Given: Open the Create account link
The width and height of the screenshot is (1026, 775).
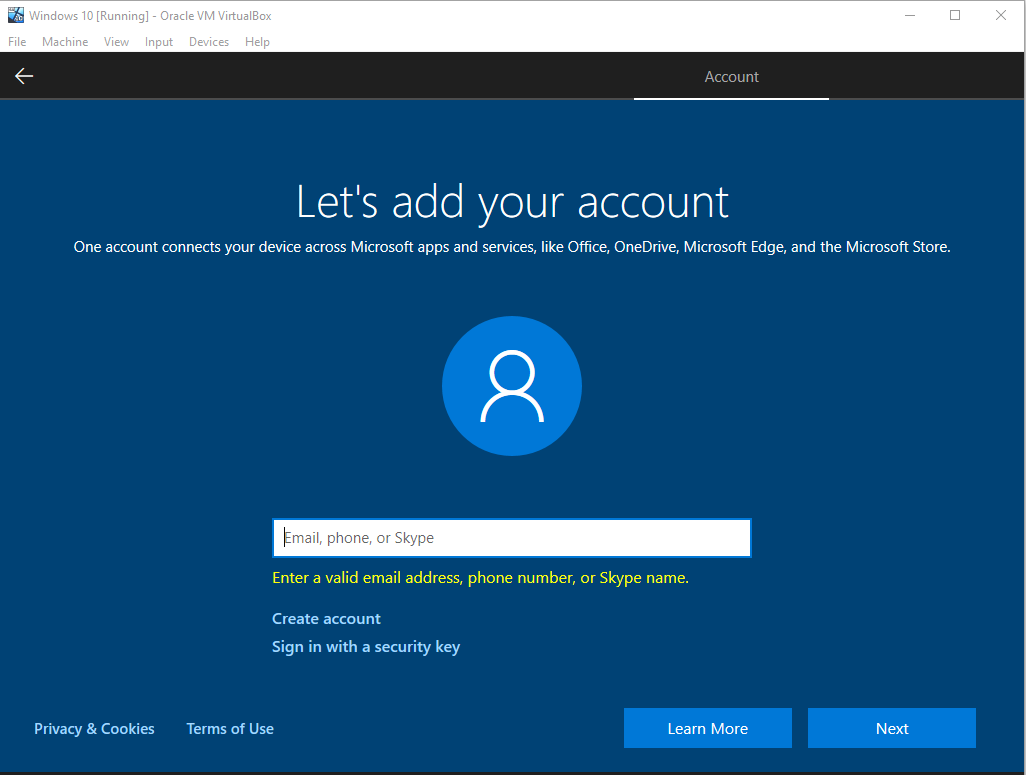Looking at the screenshot, I should pyautogui.click(x=326, y=618).
